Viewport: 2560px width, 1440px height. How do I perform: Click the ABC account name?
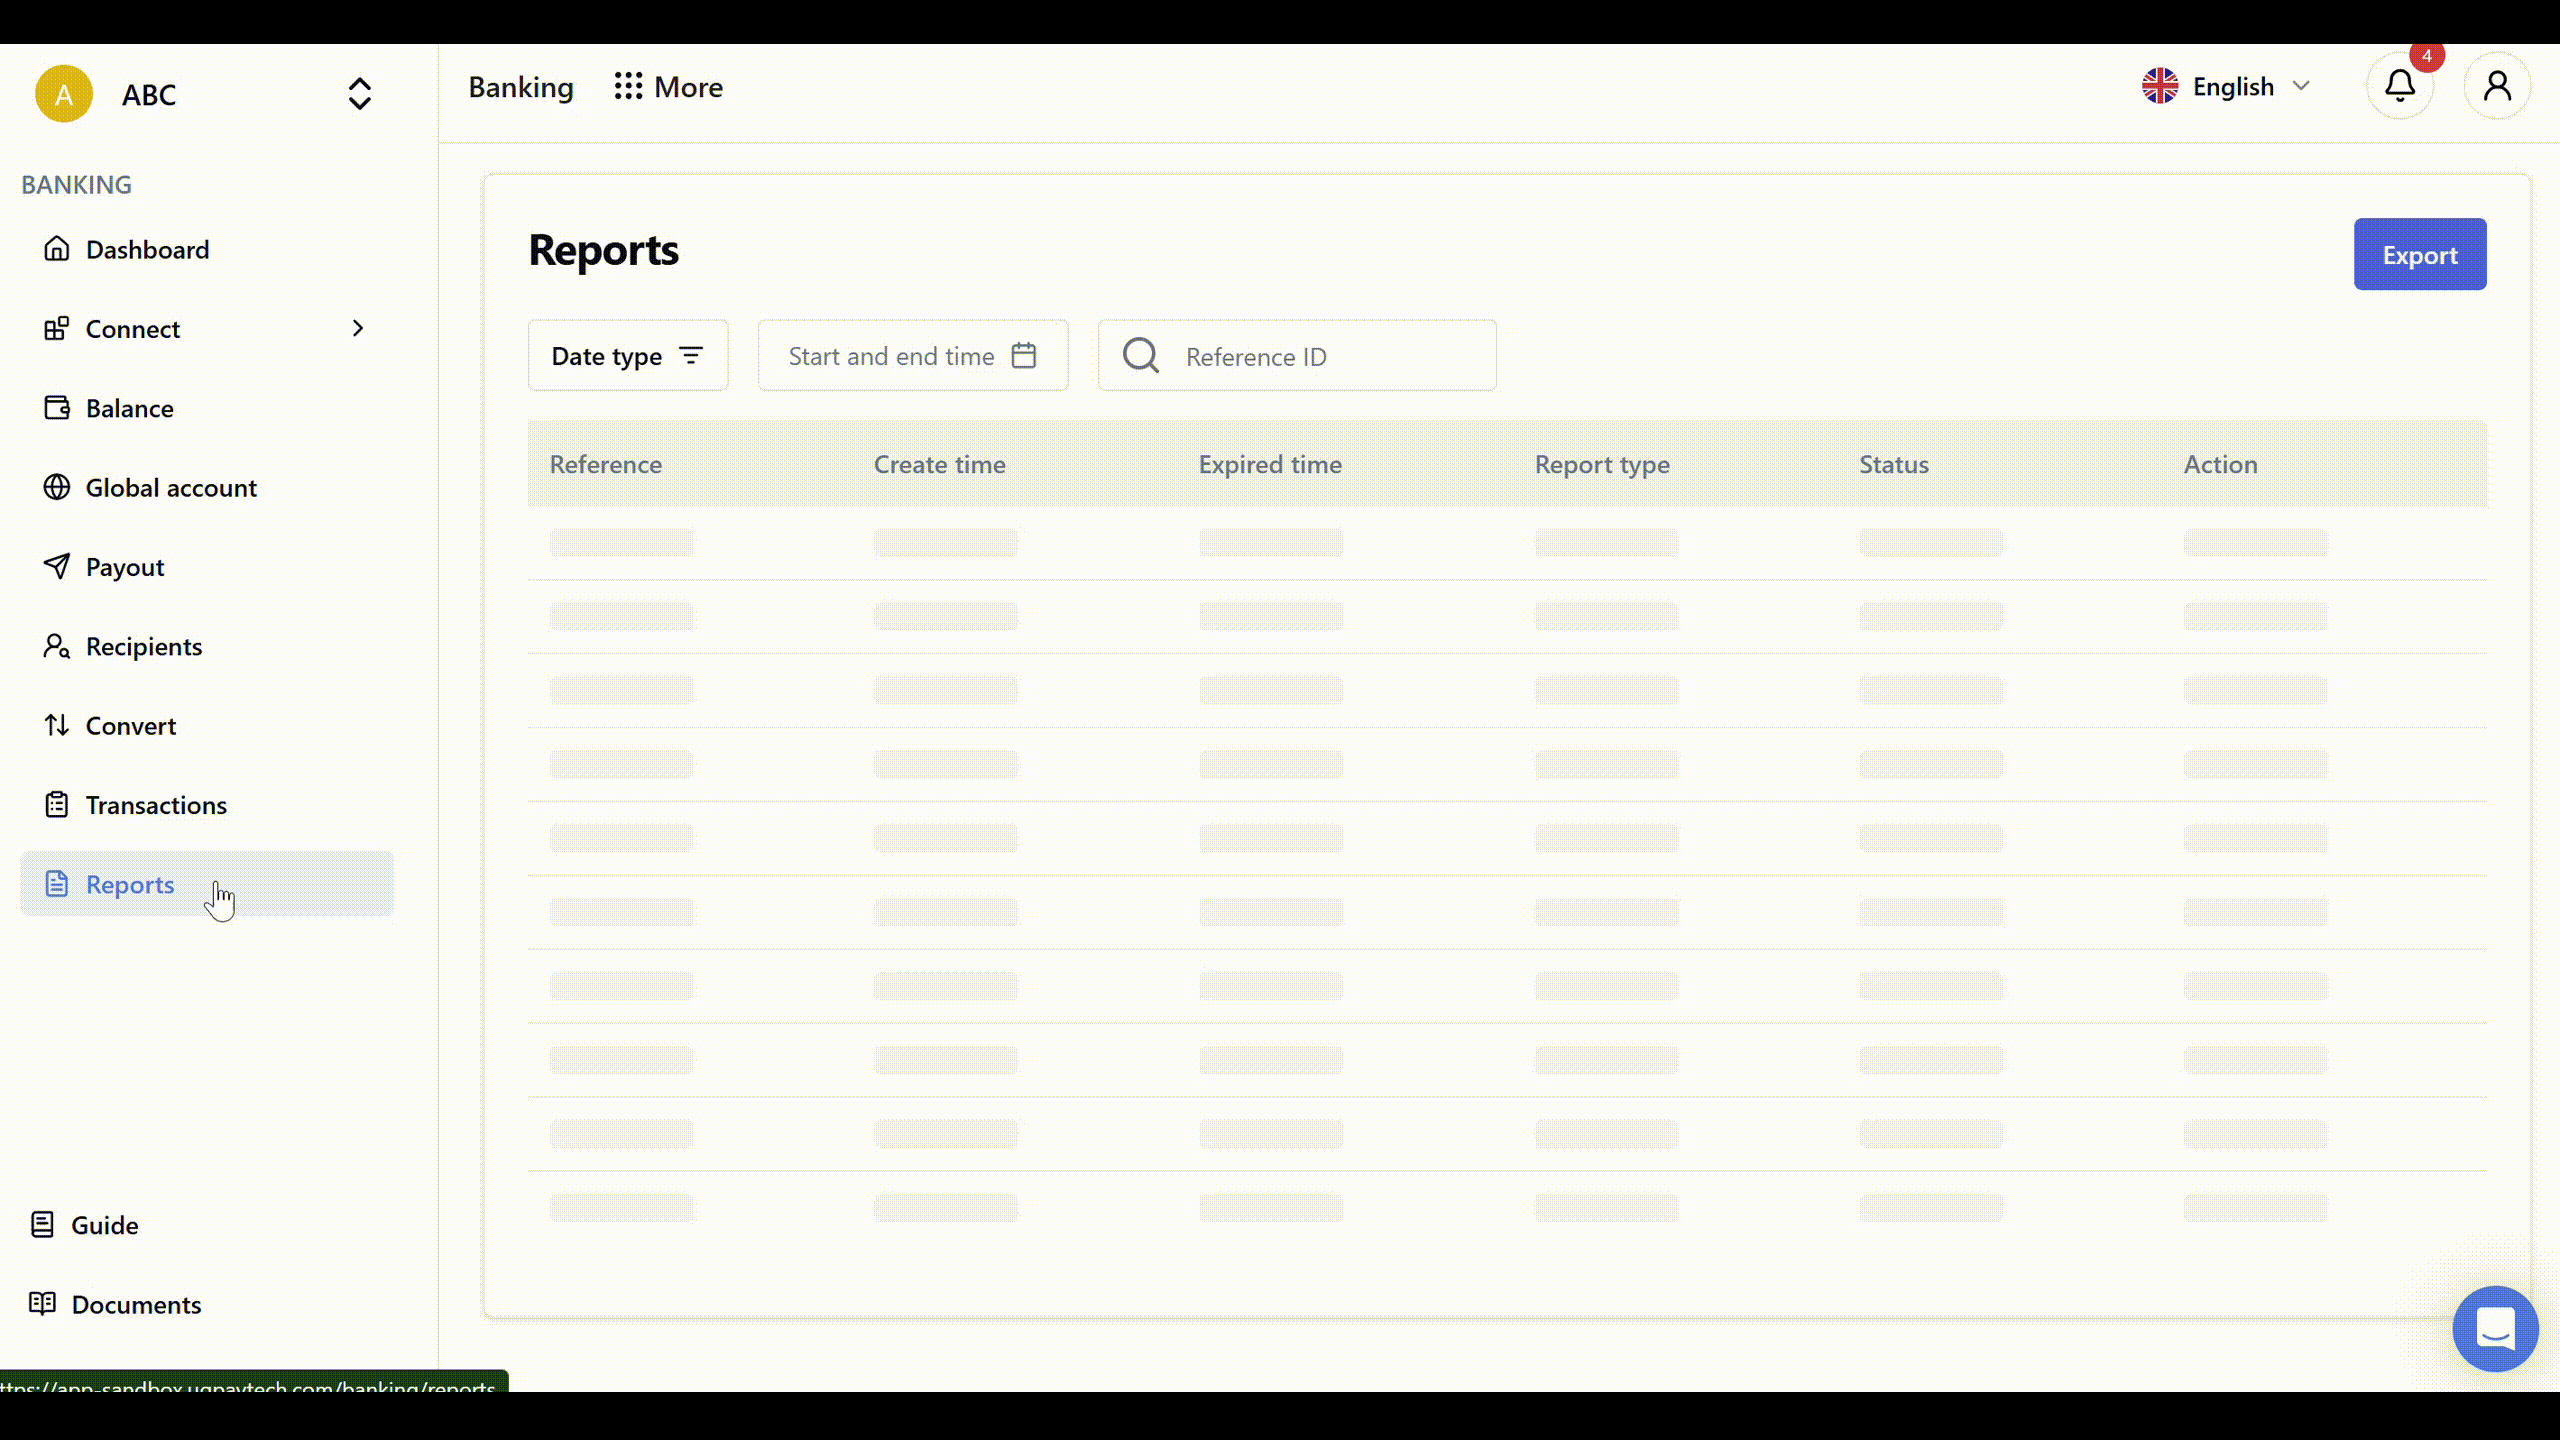pyautogui.click(x=149, y=94)
